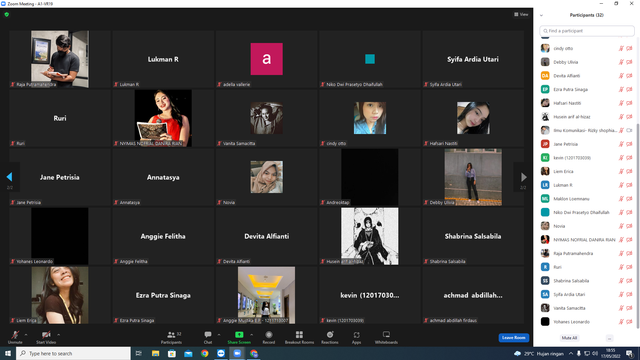This screenshot has width=640, height=360.
Task: Open the View layout menu
Action: [521, 14]
